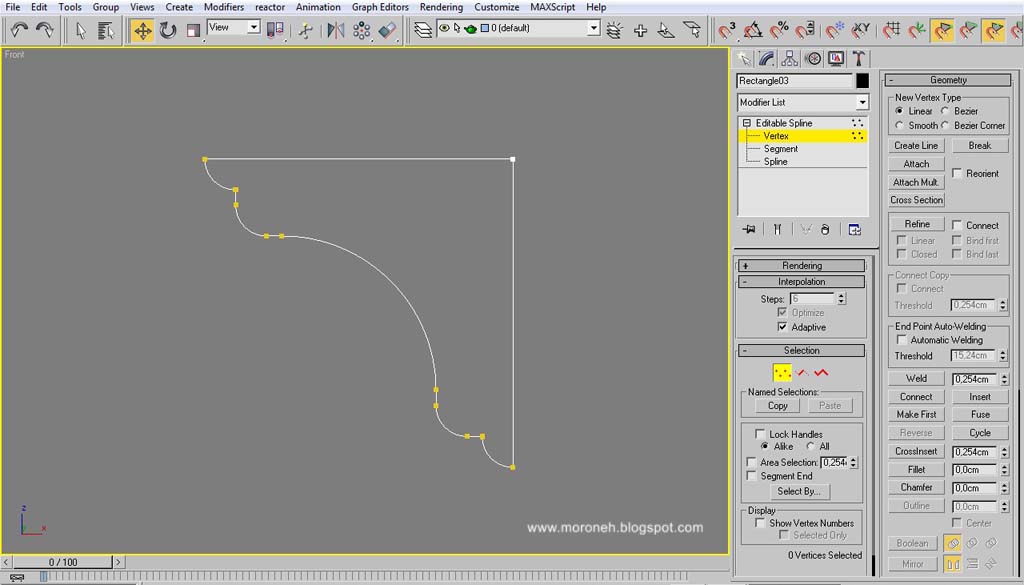
Task: Select the Select and Rotate tool
Action: coord(166,30)
